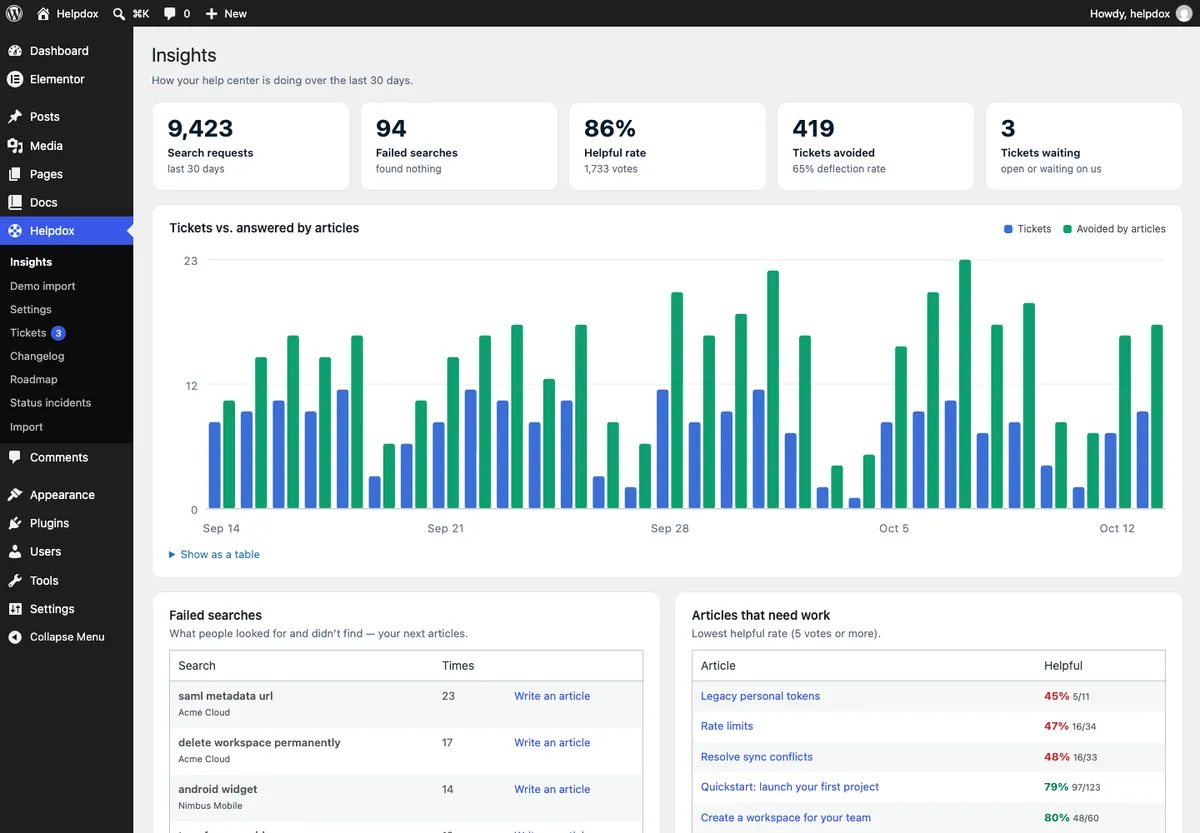Click the plus New icon in admin bar
1200x833 pixels.
coord(211,14)
